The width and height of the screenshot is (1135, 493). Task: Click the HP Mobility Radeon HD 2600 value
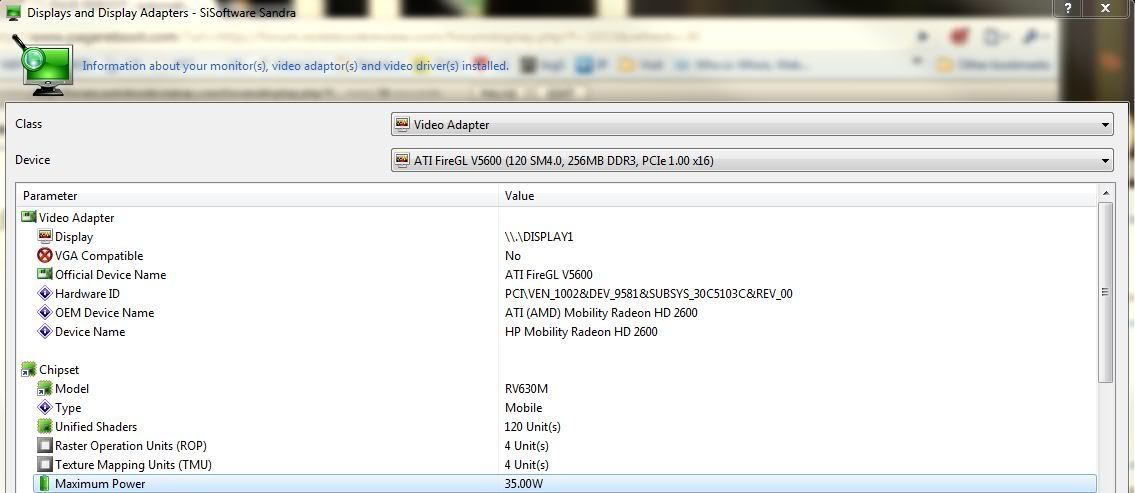click(581, 331)
